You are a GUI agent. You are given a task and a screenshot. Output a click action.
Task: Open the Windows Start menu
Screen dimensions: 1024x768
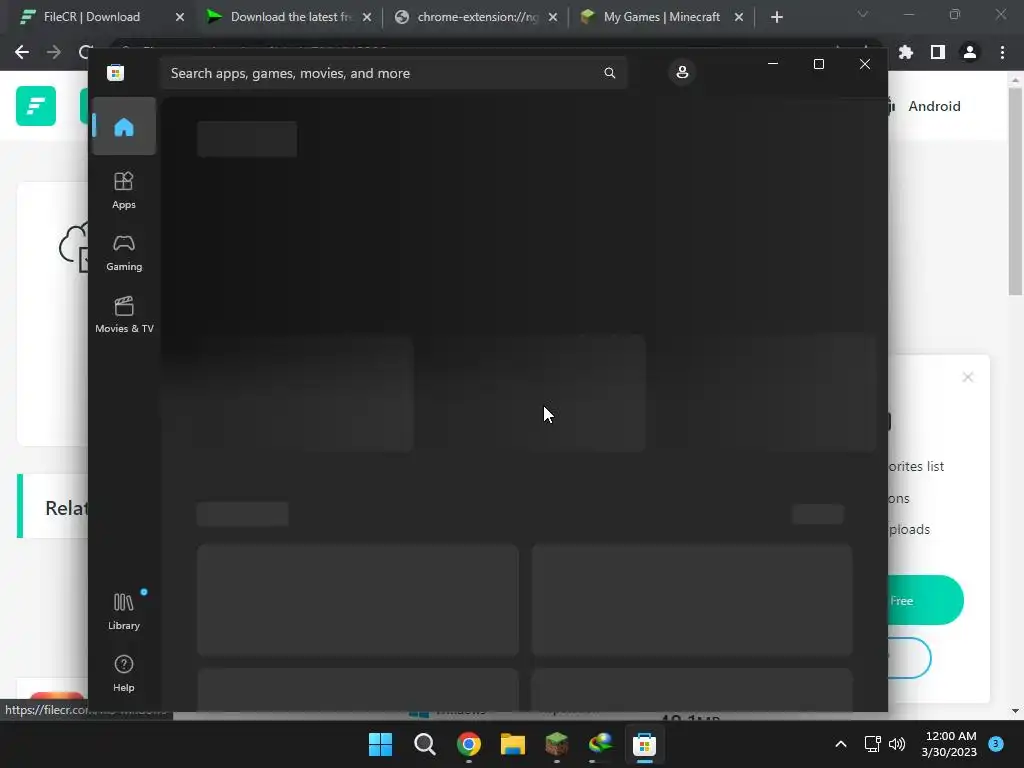point(380,744)
